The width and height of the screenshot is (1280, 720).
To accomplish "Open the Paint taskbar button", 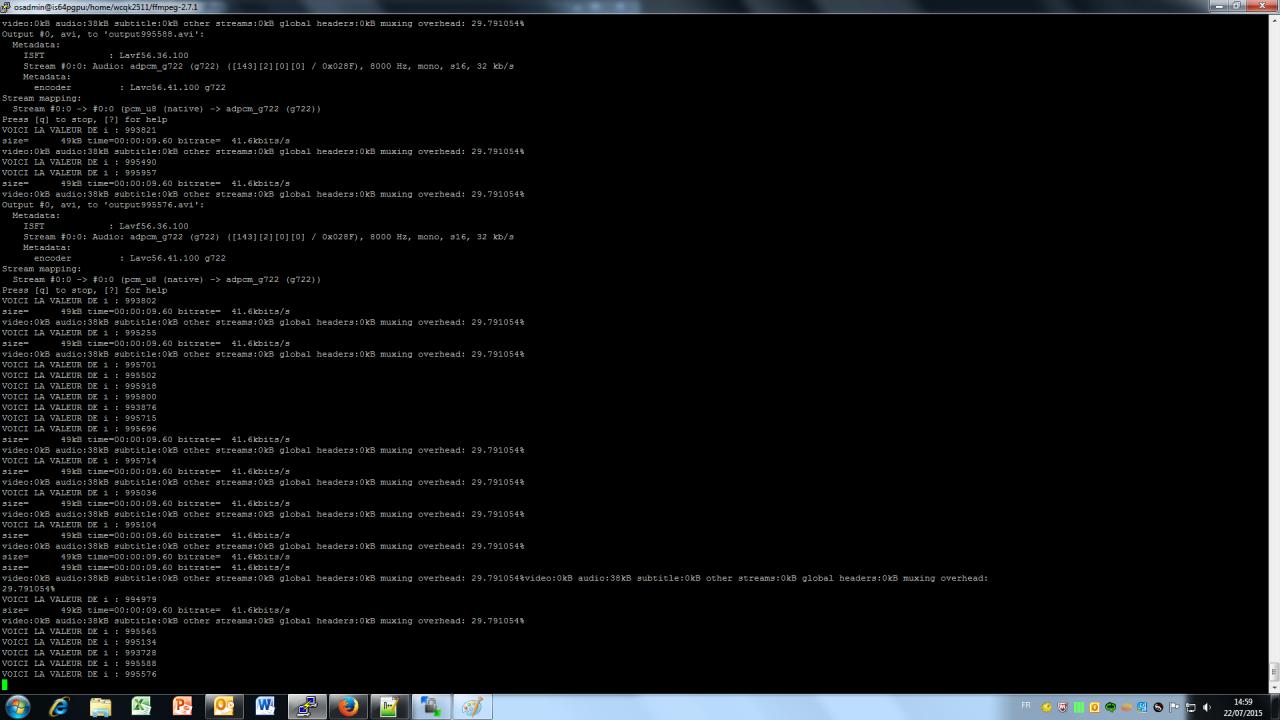I will [x=472, y=707].
